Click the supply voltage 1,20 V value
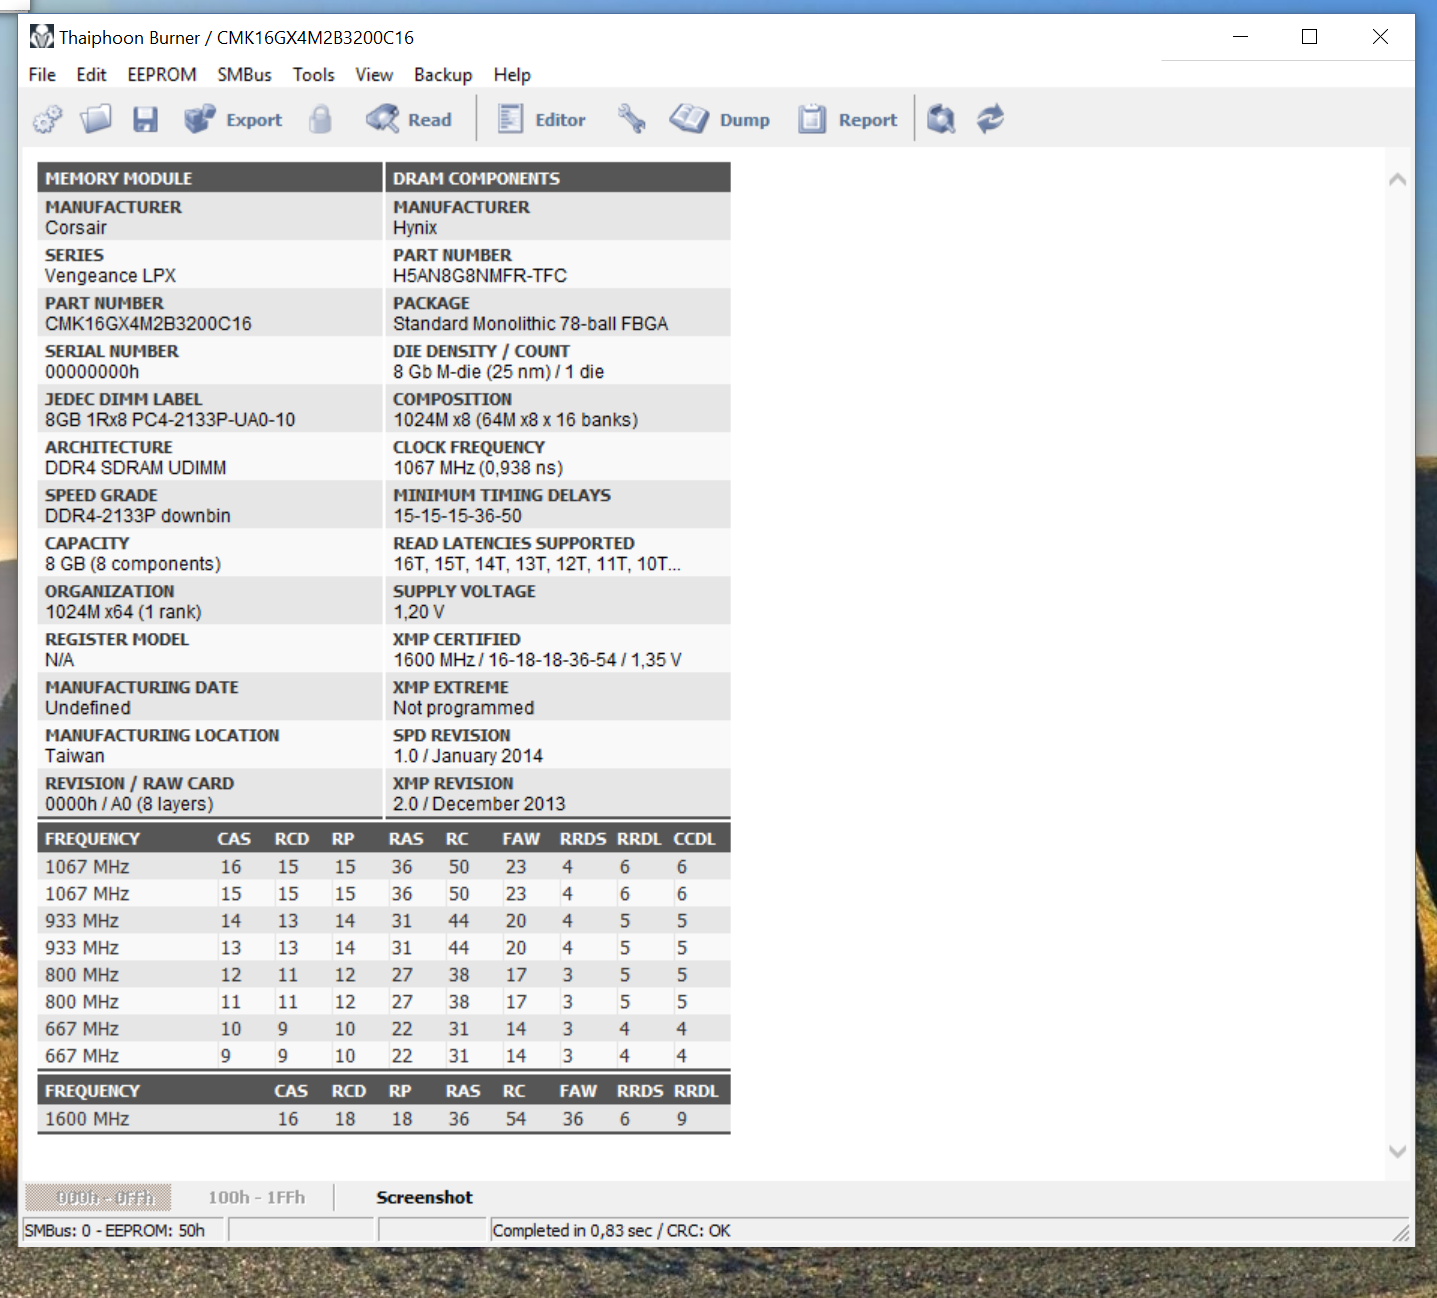Screen dimensions: 1437x1298 click(x=418, y=612)
